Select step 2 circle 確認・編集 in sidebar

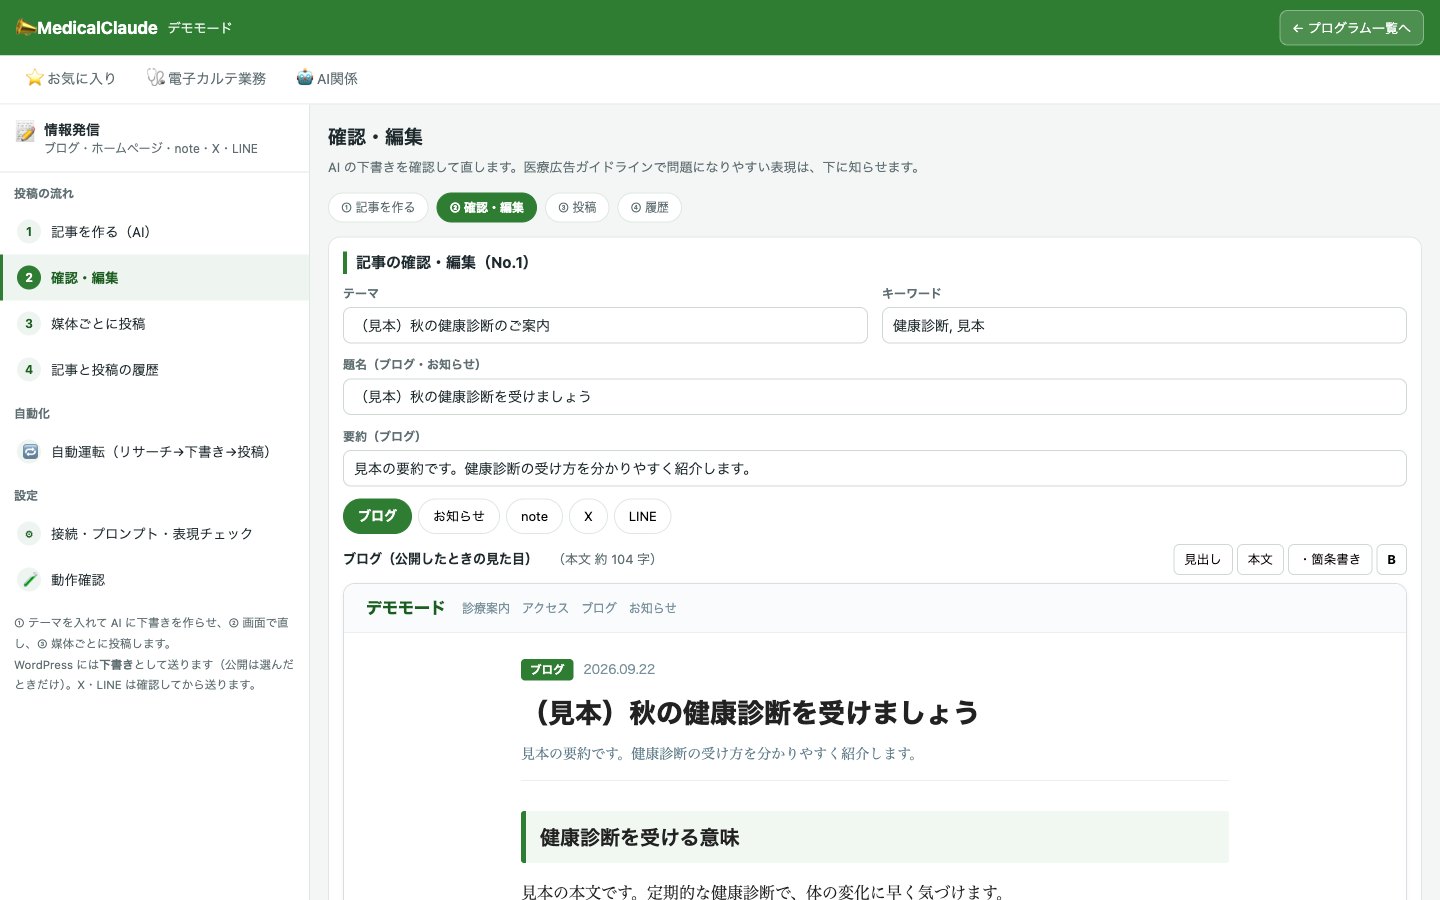(x=29, y=278)
